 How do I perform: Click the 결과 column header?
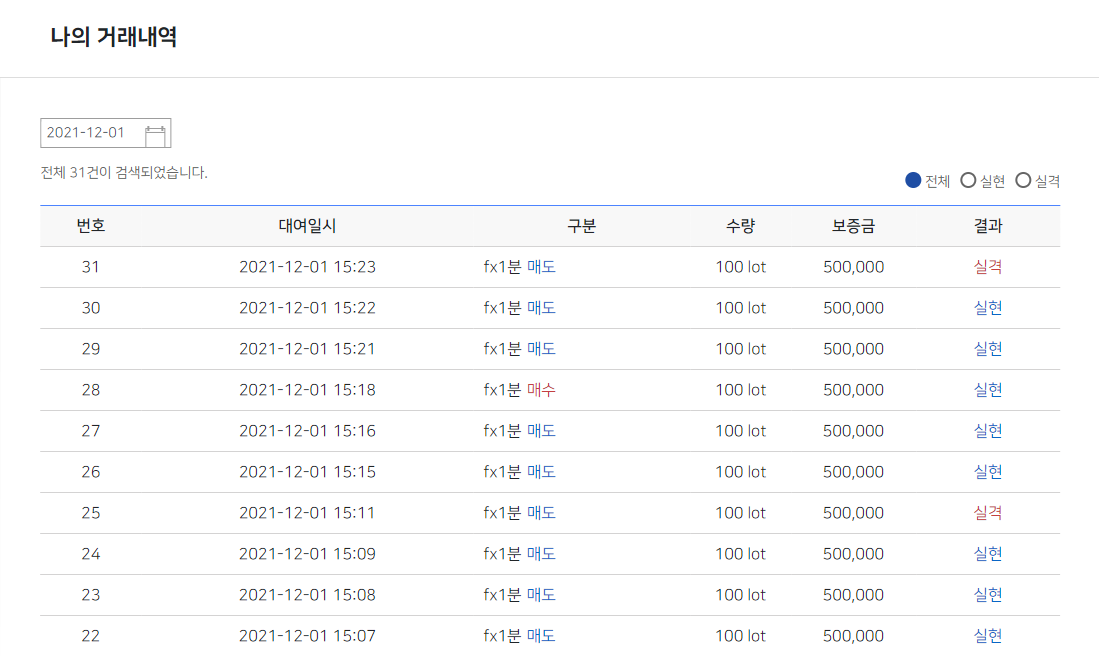click(988, 226)
